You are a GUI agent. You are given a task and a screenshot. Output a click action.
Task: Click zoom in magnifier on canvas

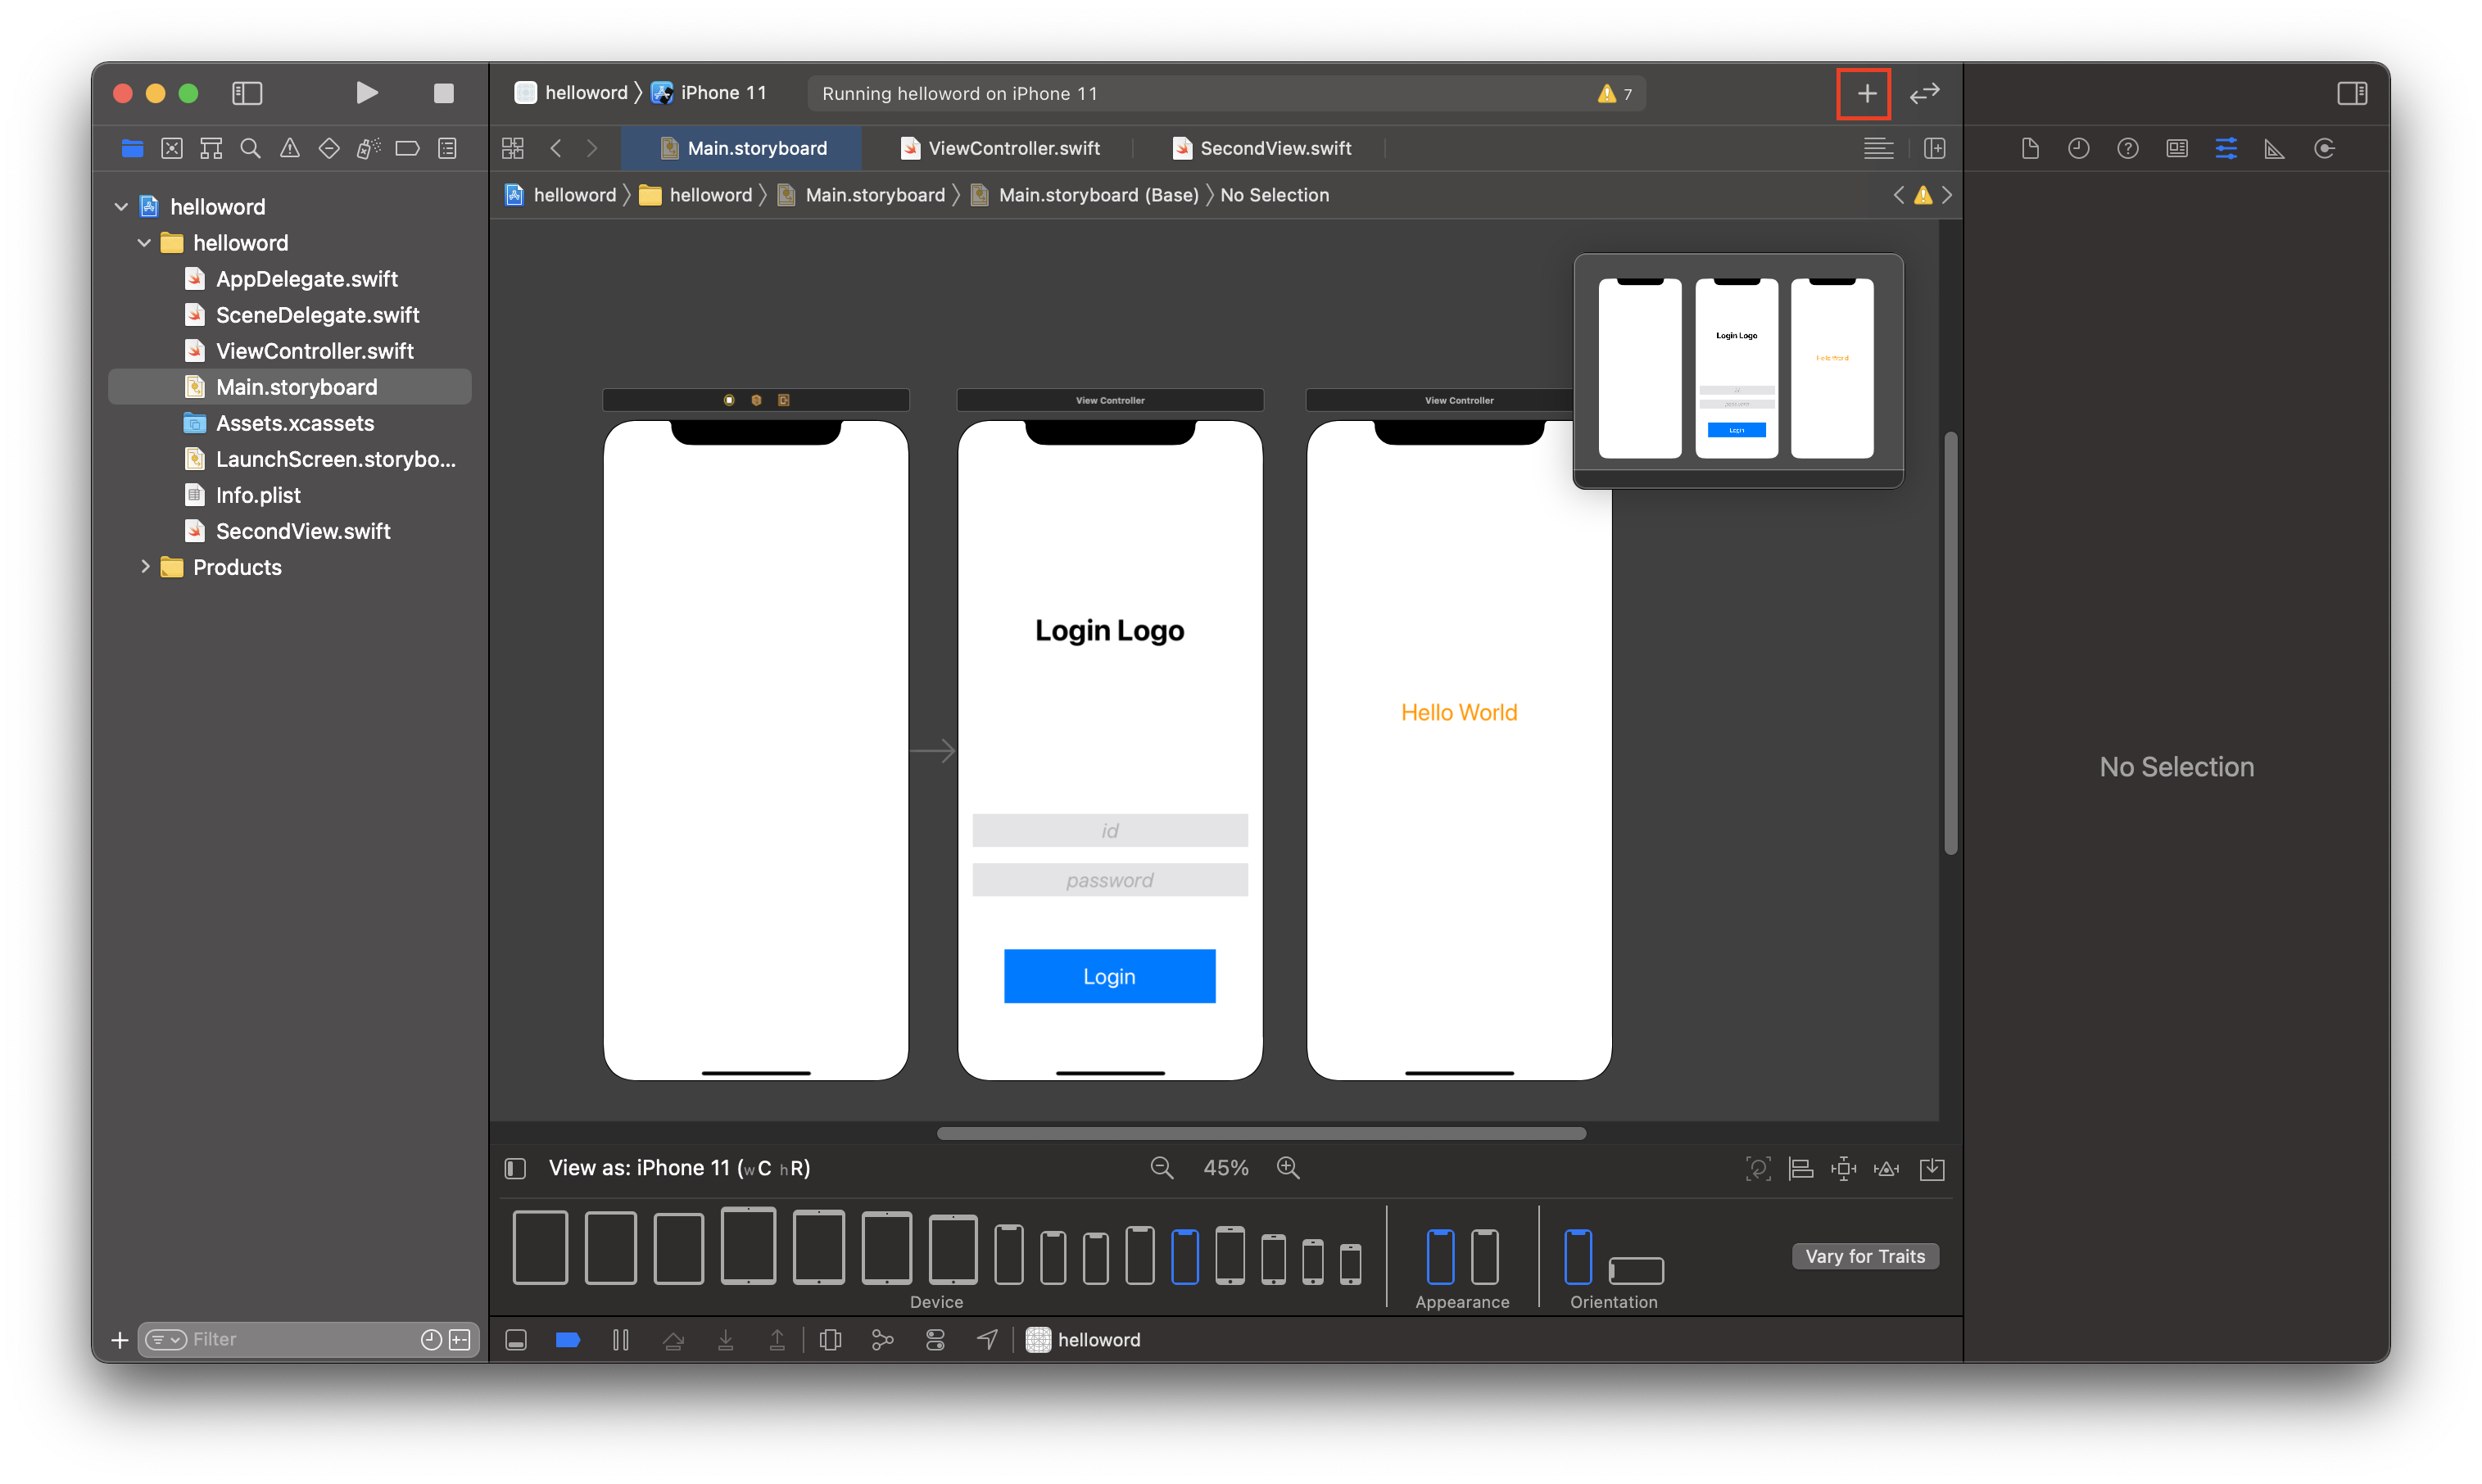(x=1288, y=1167)
